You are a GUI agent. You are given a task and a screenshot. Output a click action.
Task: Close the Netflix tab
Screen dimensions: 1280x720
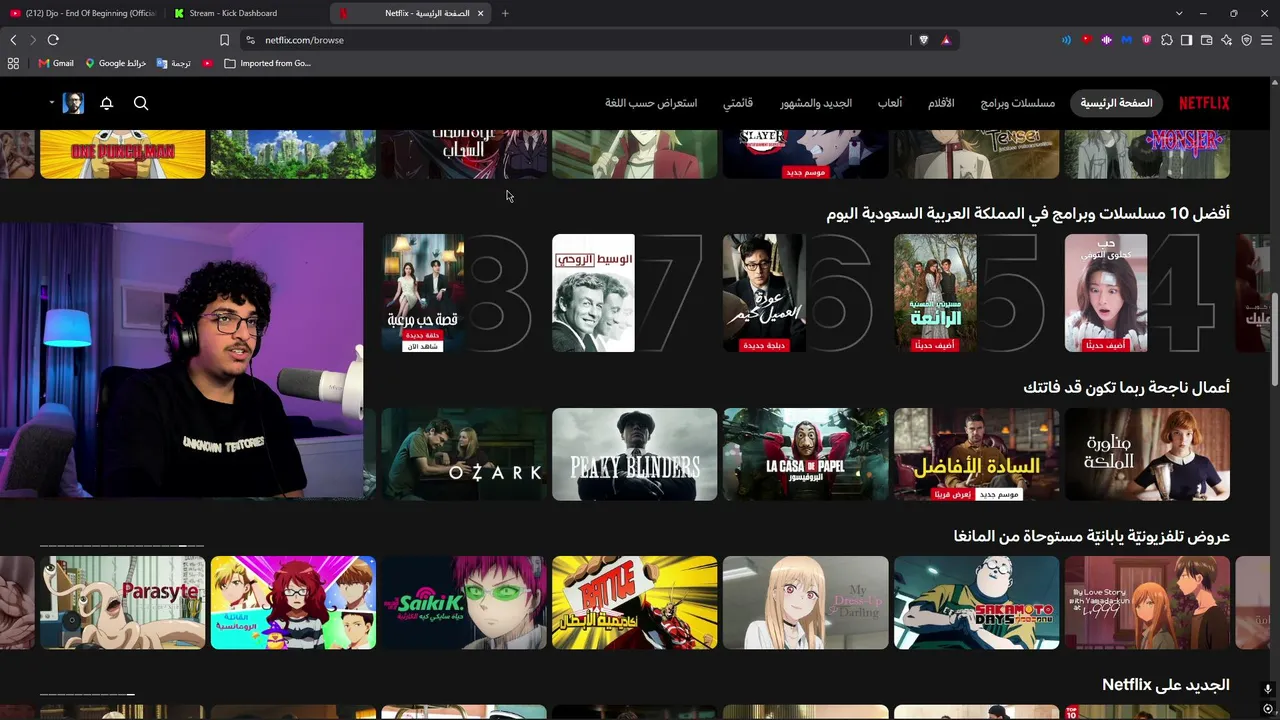(481, 13)
